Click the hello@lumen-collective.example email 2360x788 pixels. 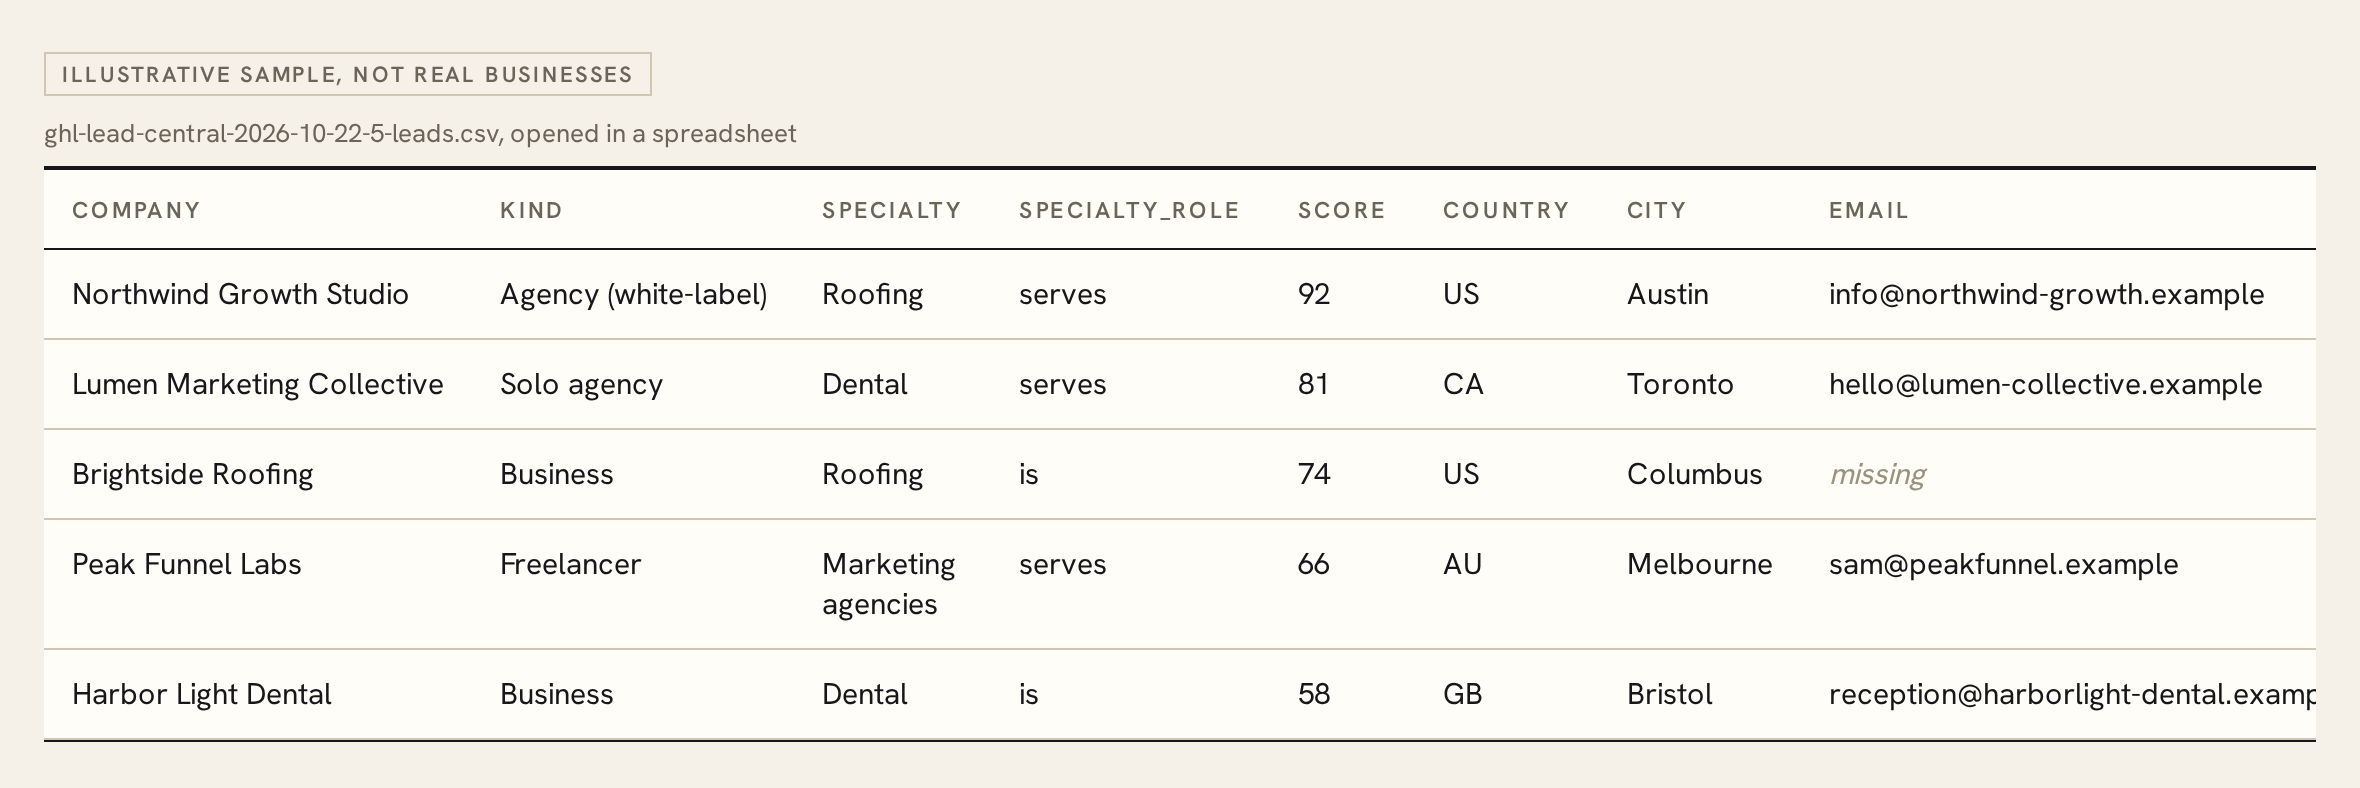(x=2045, y=384)
